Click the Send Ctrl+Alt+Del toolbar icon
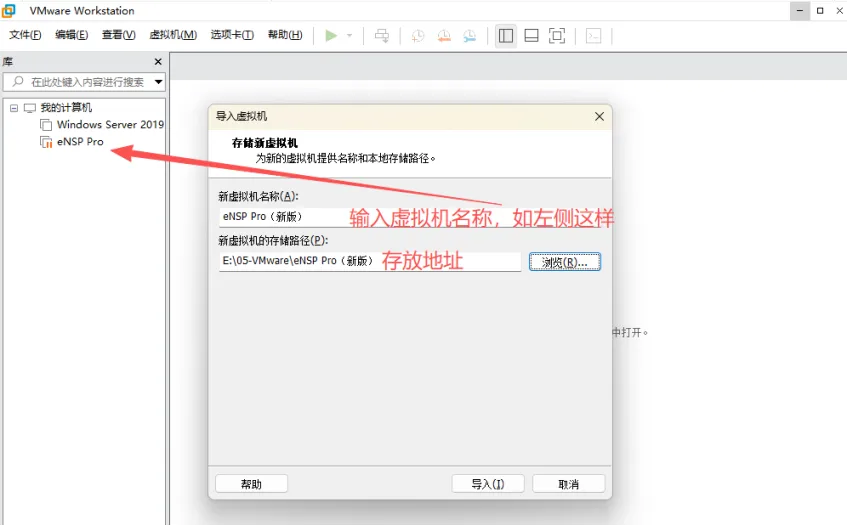 [382, 36]
